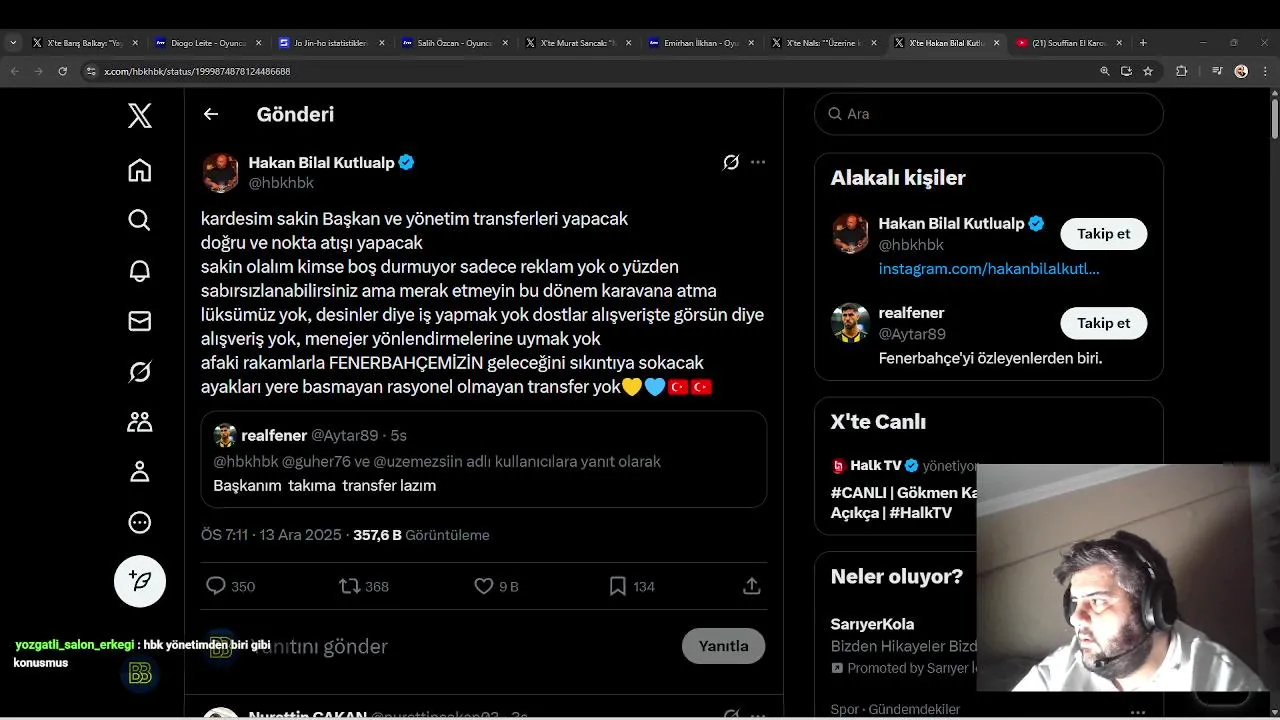Open Messages envelope icon
Image resolution: width=1280 pixels, height=720 pixels.
coord(140,321)
